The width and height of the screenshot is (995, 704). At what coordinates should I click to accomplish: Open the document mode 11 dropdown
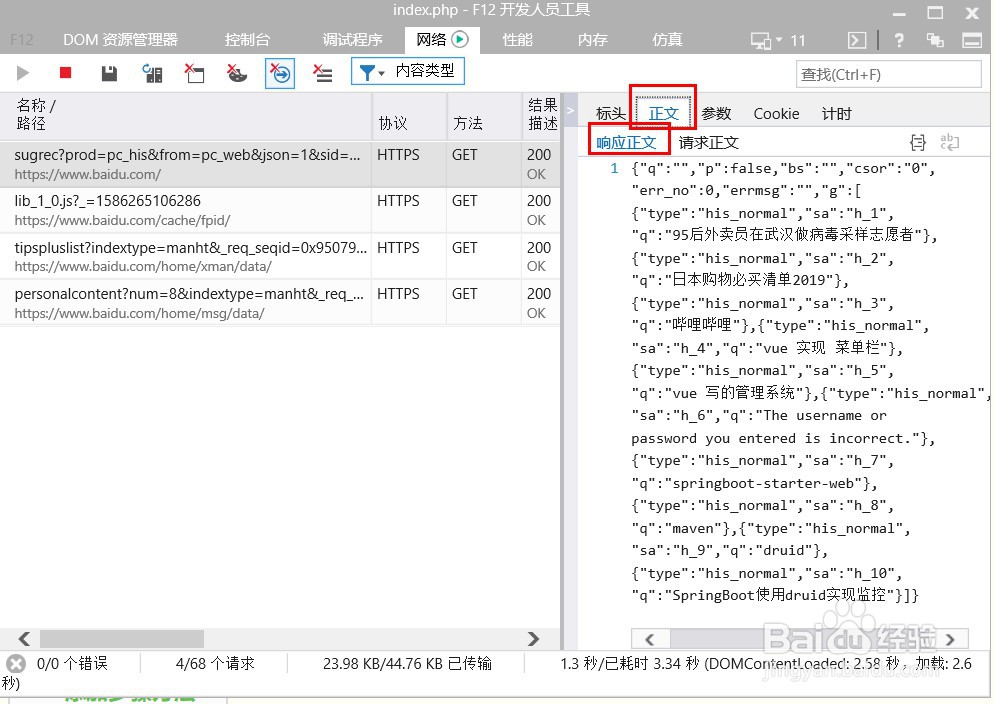tap(777, 41)
